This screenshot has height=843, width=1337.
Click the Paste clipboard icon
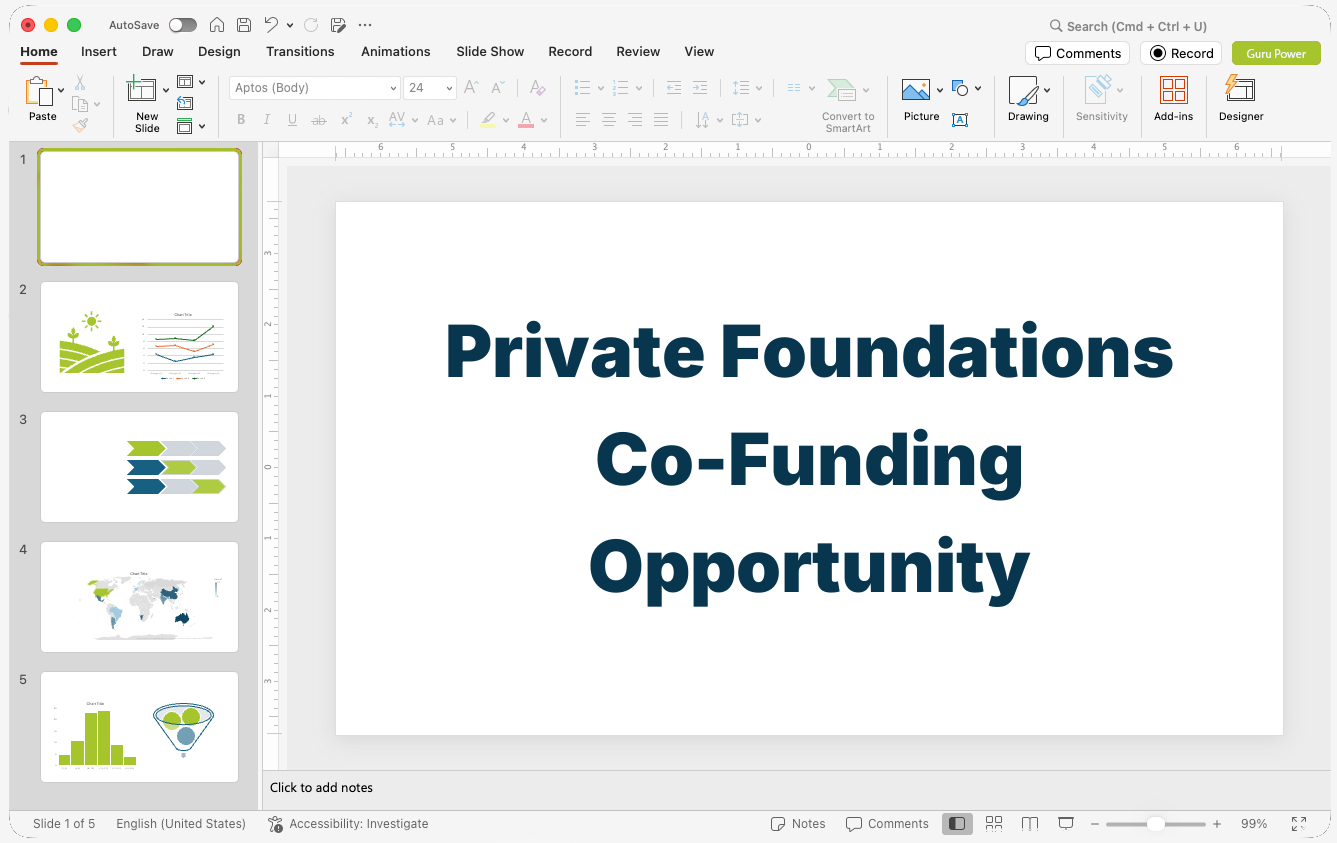tap(39, 92)
